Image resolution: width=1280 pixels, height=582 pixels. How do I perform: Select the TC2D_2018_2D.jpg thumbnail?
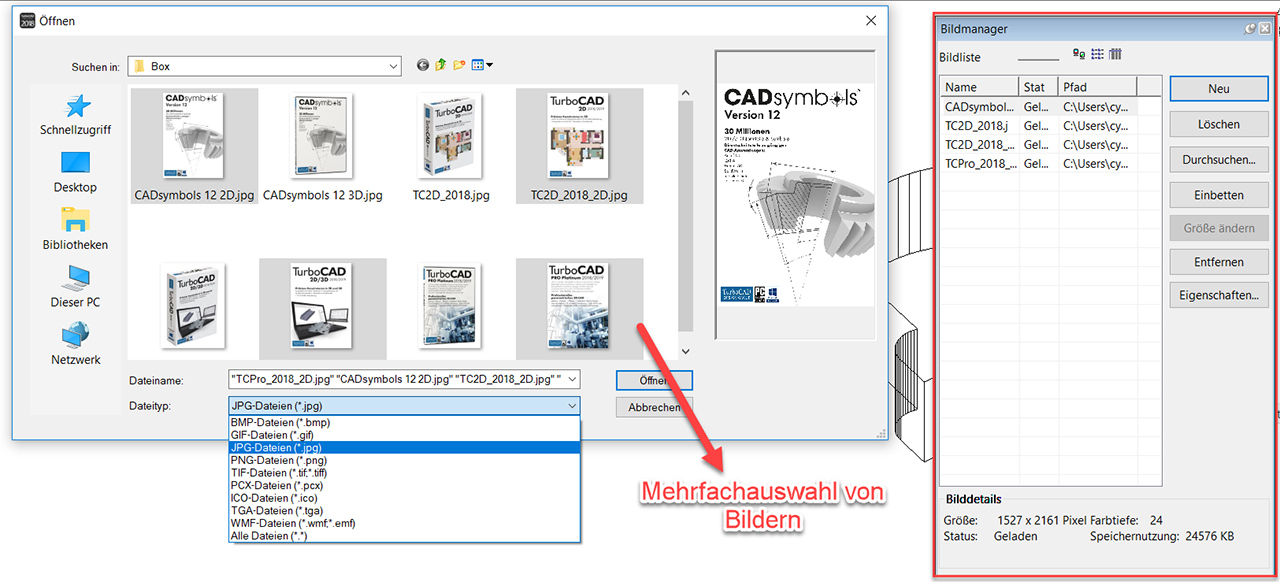(579, 146)
